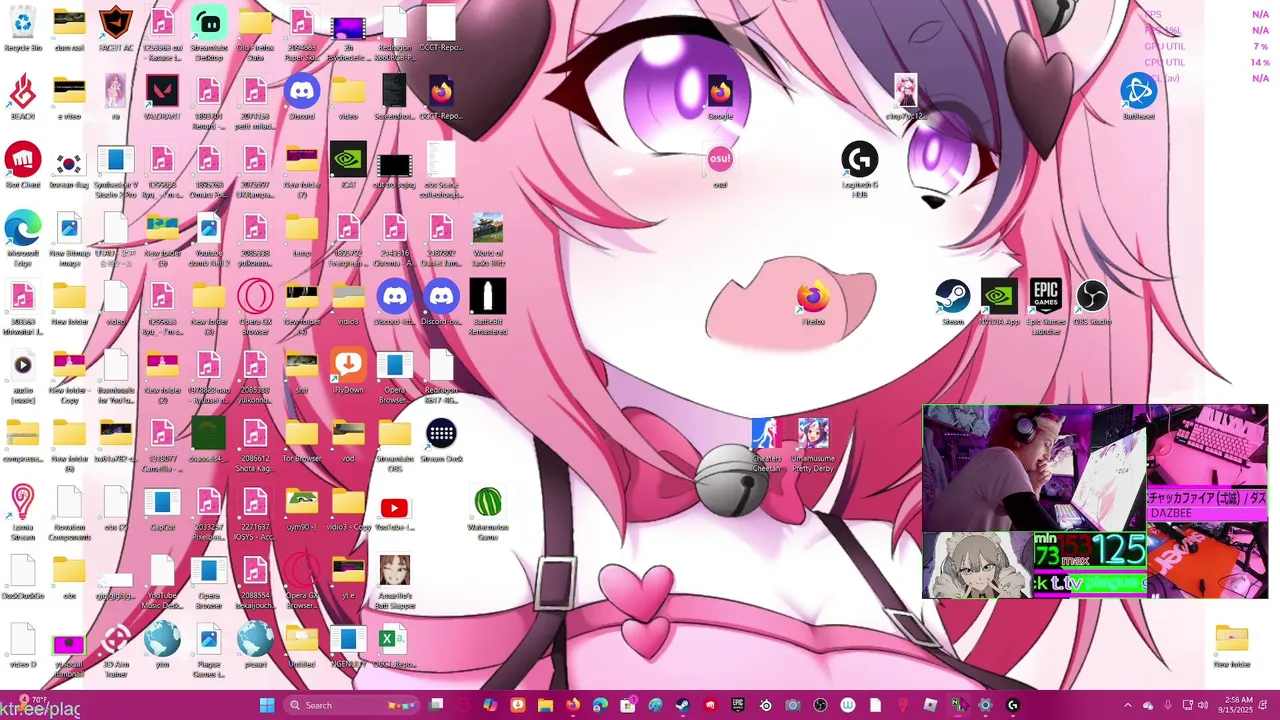Image resolution: width=1280 pixels, height=720 pixels.
Task: Open Amarillo's Butt Slapper icon
Action: coord(394,581)
